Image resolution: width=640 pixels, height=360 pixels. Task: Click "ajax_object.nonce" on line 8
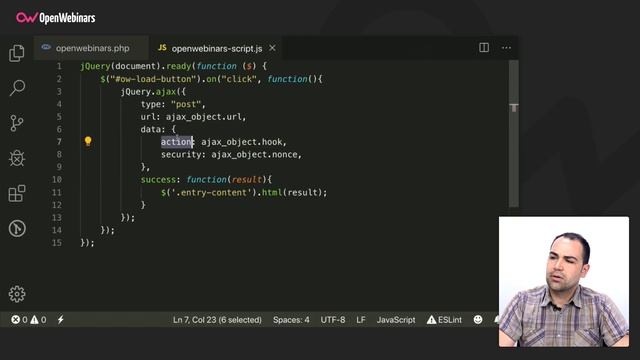(254, 155)
